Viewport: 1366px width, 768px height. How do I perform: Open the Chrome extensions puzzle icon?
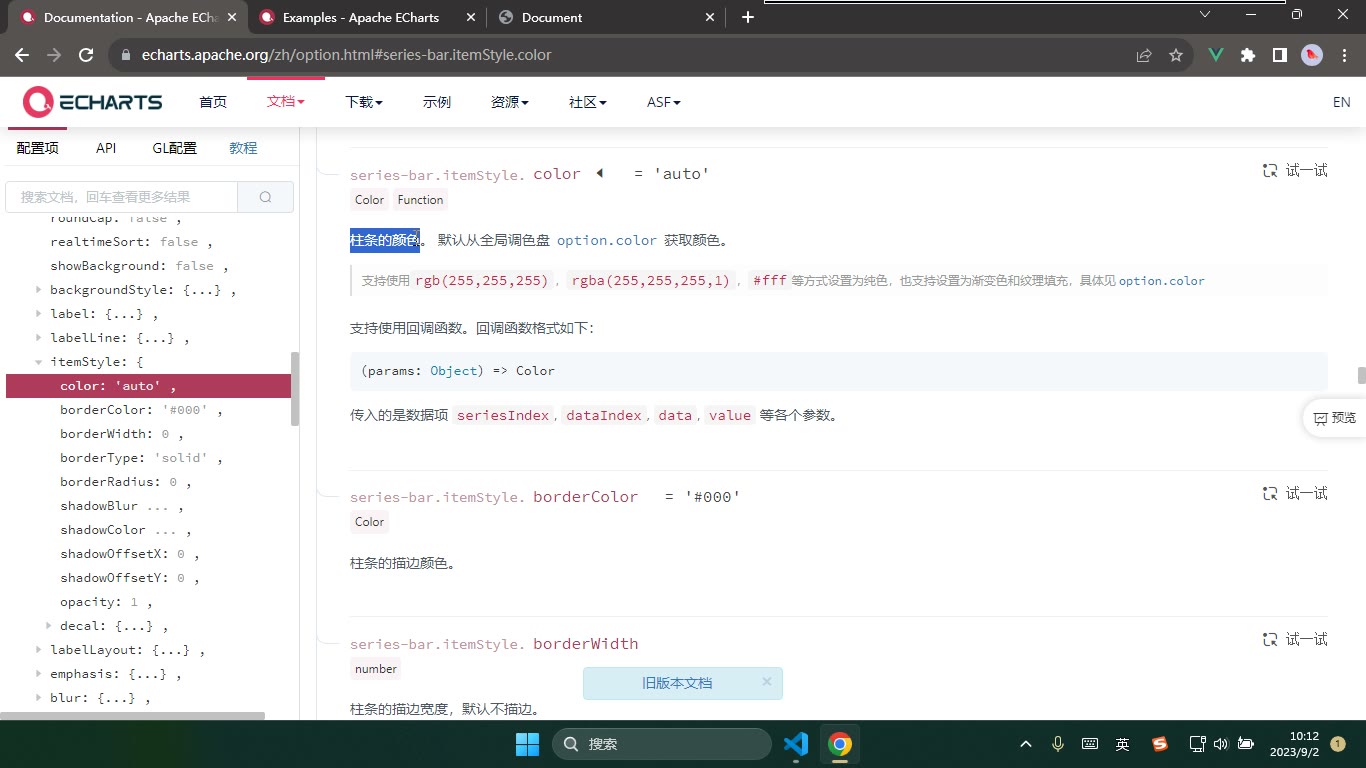[x=1247, y=55]
